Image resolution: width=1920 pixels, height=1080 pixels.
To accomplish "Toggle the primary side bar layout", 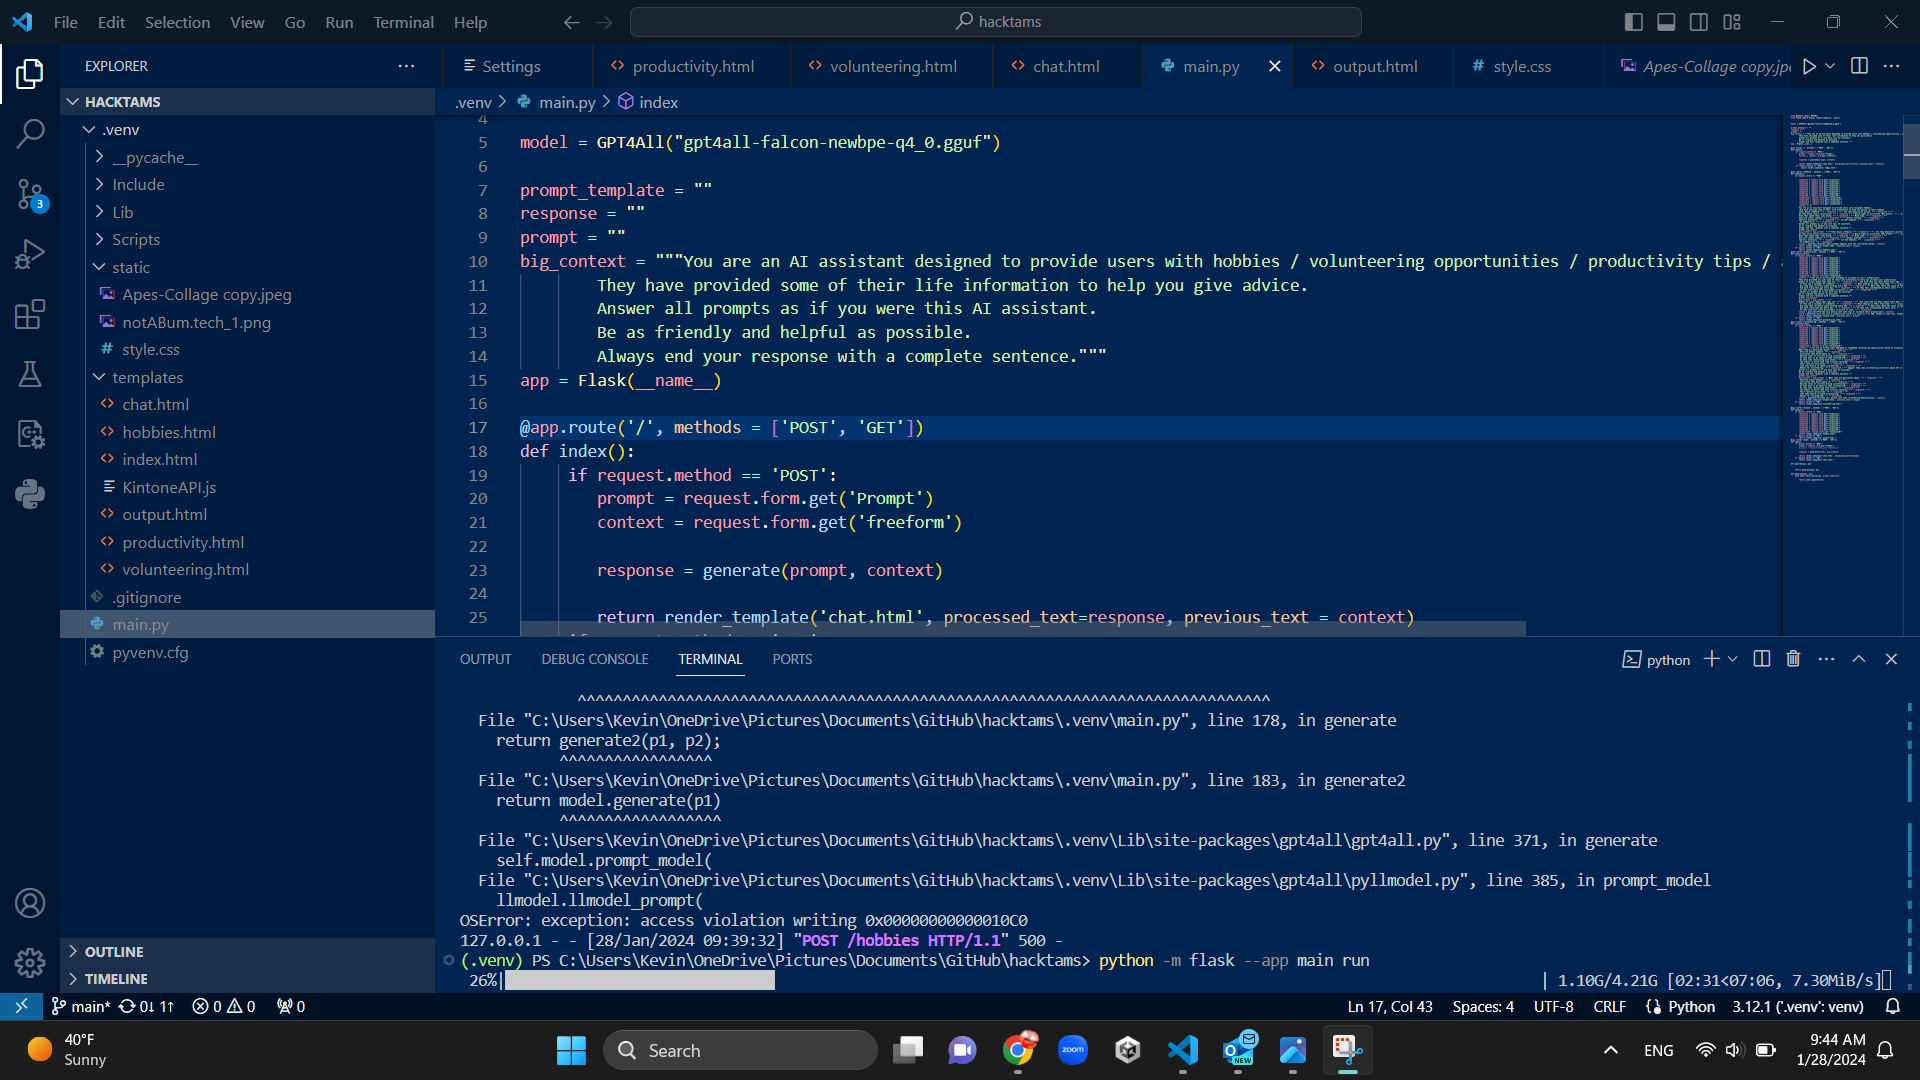I will (1634, 22).
